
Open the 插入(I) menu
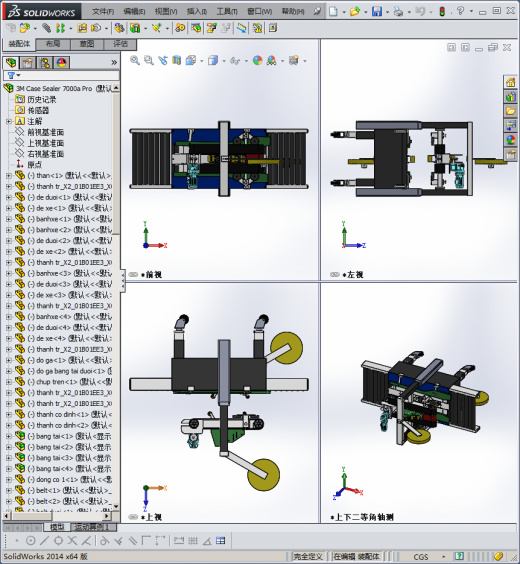pyautogui.click(x=197, y=12)
